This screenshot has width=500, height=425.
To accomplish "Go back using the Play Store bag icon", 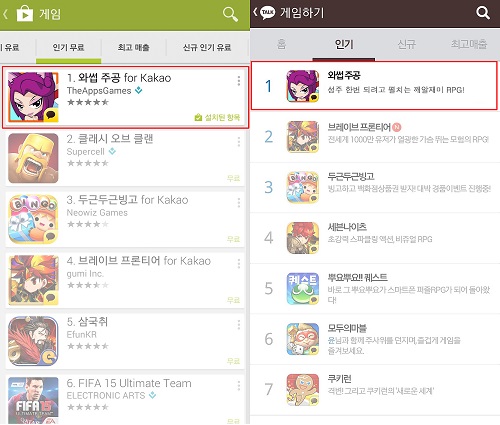I will point(24,14).
